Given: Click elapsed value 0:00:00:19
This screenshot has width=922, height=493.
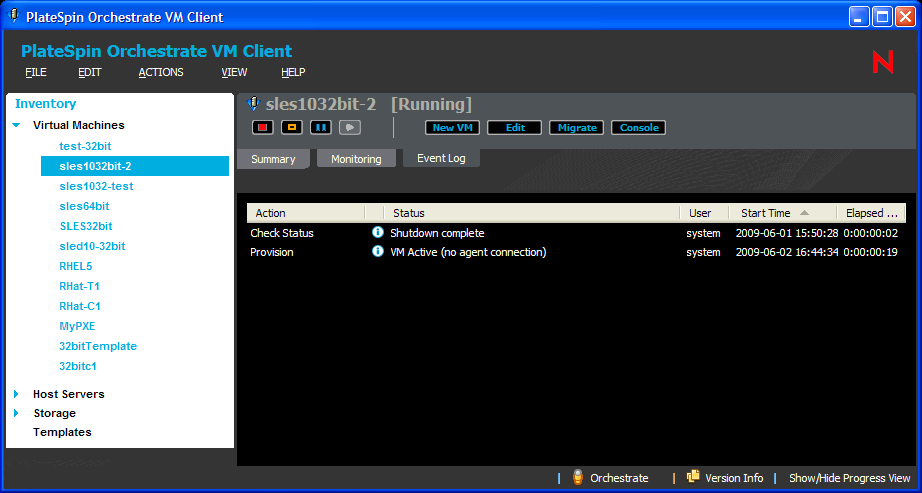Looking at the screenshot, I should click(871, 252).
